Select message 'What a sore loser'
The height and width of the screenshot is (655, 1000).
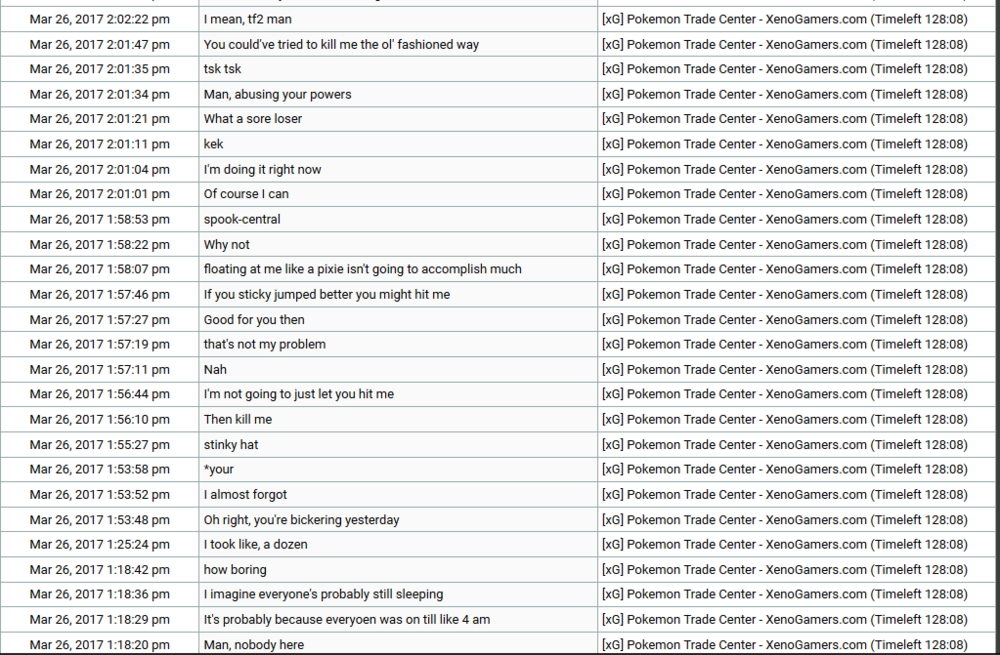[253, 119]
